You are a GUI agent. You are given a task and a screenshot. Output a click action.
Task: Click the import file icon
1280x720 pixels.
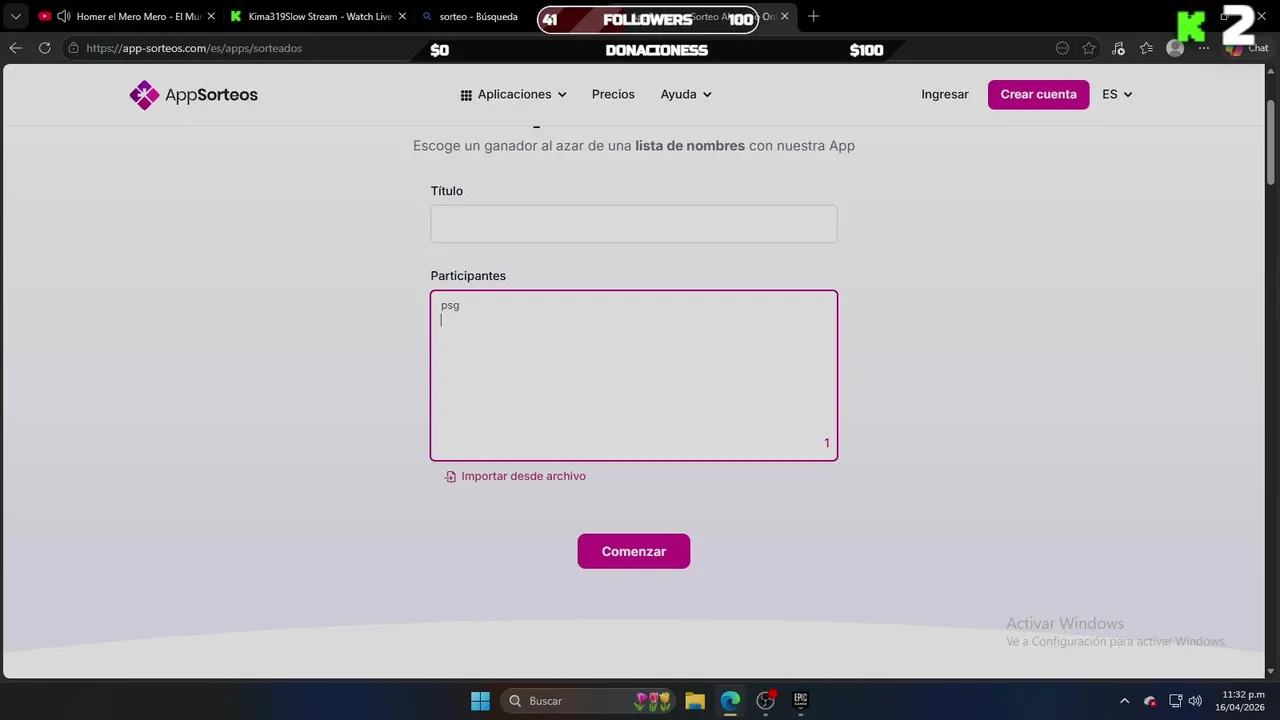coord(450,477)
